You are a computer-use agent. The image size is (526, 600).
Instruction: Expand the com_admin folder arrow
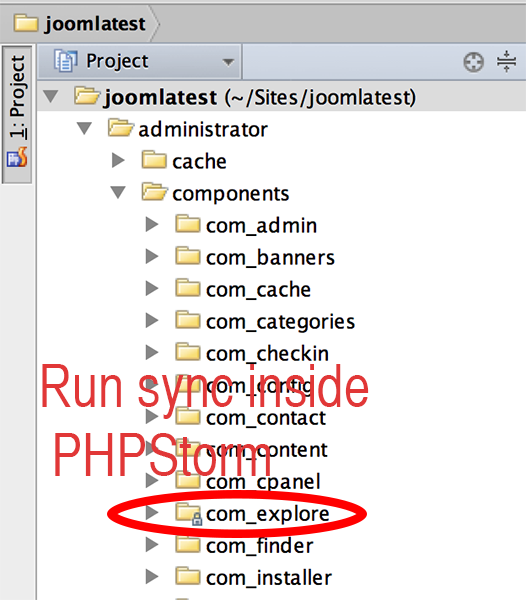(x=152, y=225)
